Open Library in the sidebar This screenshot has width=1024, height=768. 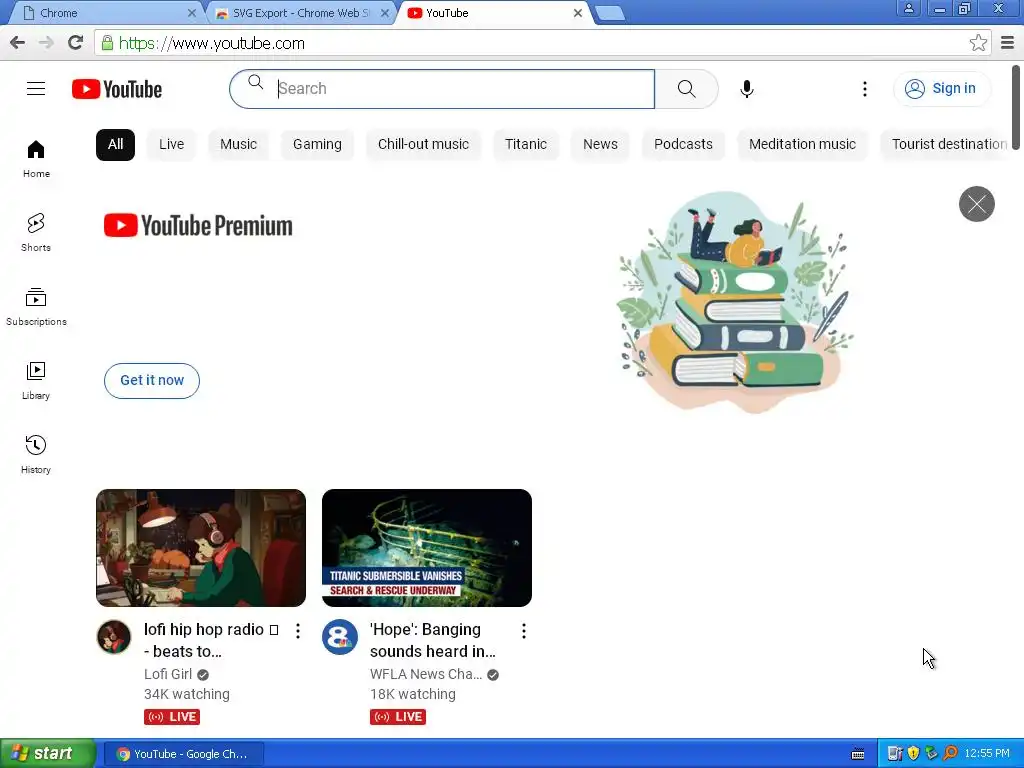click(36, 380)
